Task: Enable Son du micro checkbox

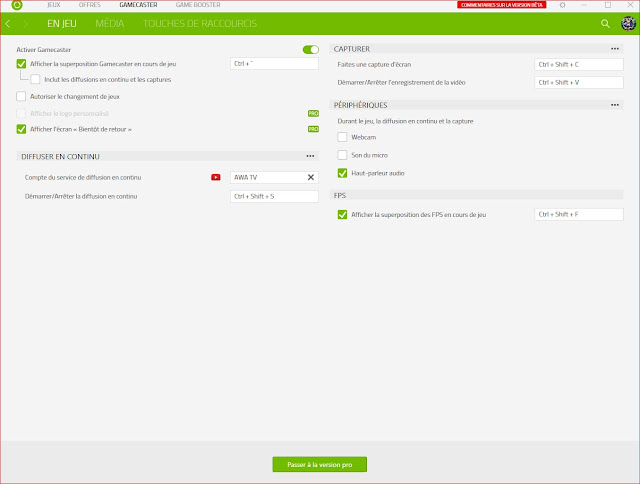Action: 342,155
